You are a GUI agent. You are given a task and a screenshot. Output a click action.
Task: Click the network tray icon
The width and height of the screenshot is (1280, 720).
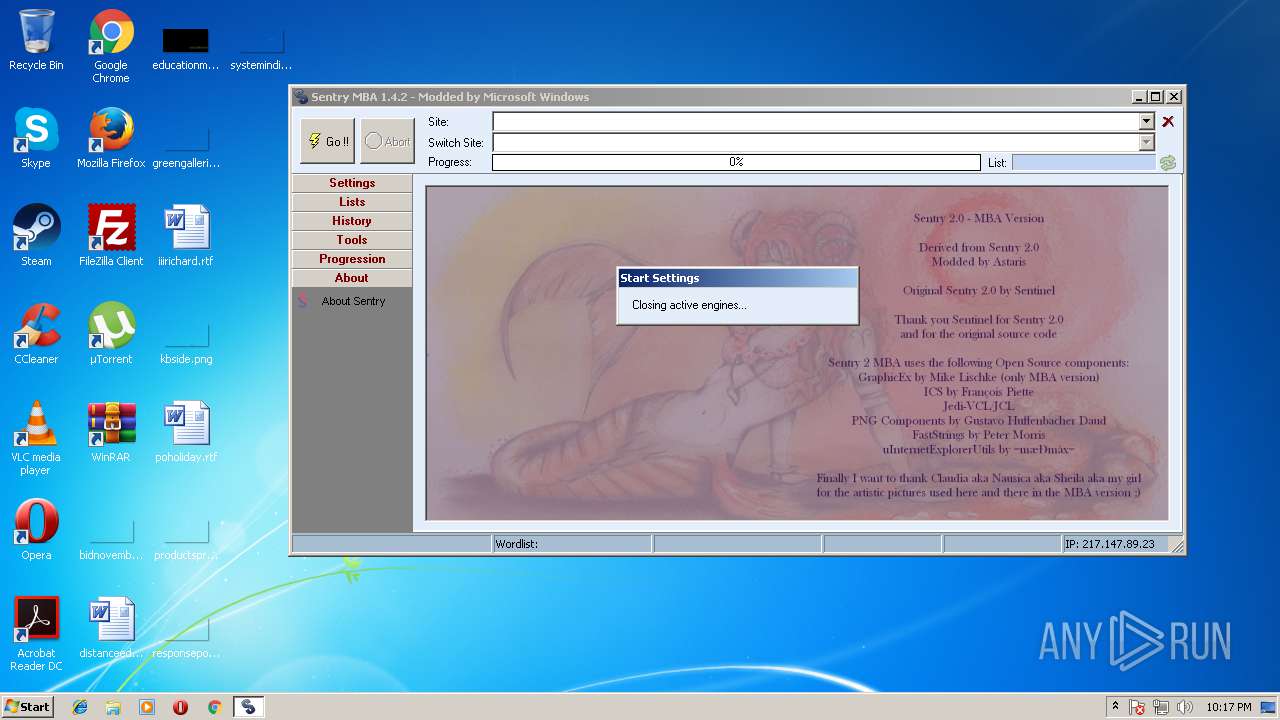1161,707
